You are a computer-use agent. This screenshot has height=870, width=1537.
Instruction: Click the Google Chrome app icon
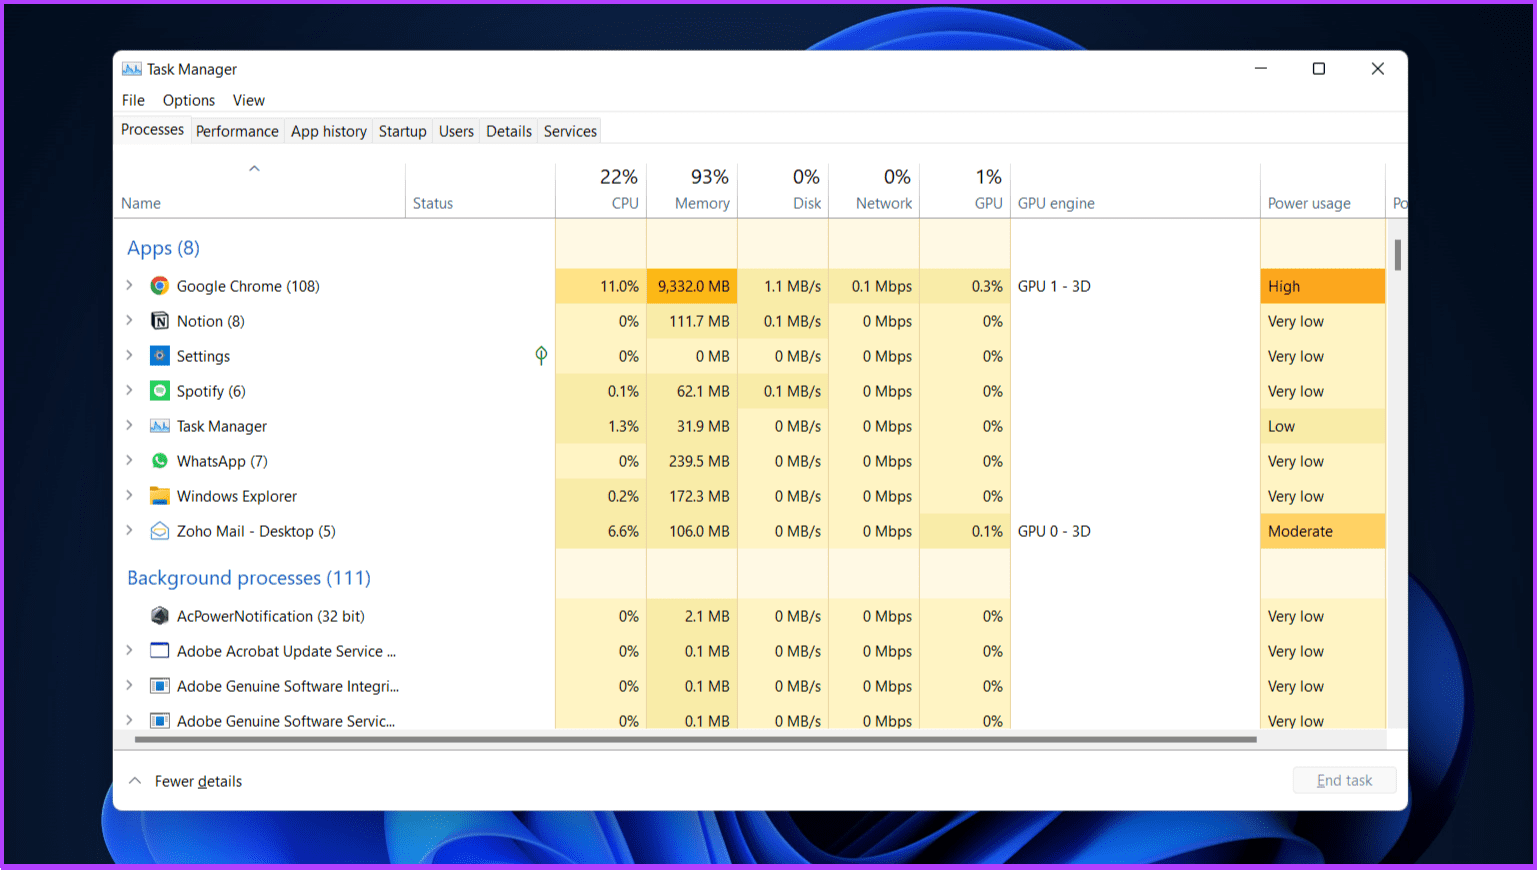tap(159, 286)
